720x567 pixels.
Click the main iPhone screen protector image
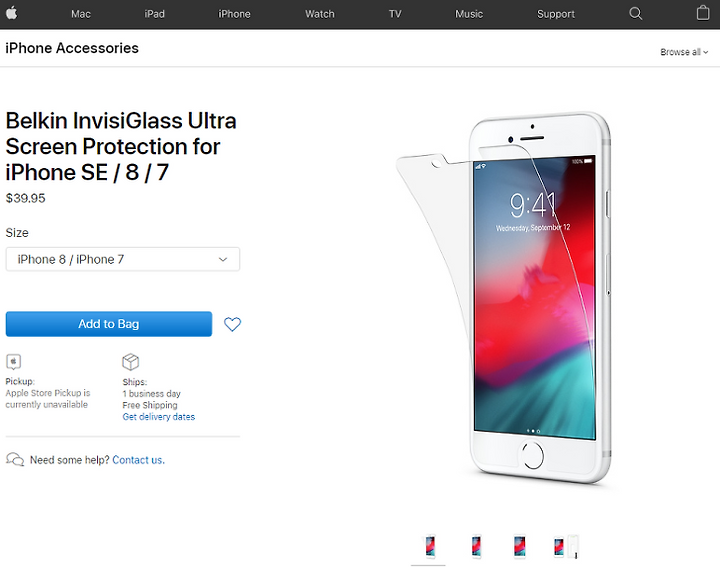[504, 298]
